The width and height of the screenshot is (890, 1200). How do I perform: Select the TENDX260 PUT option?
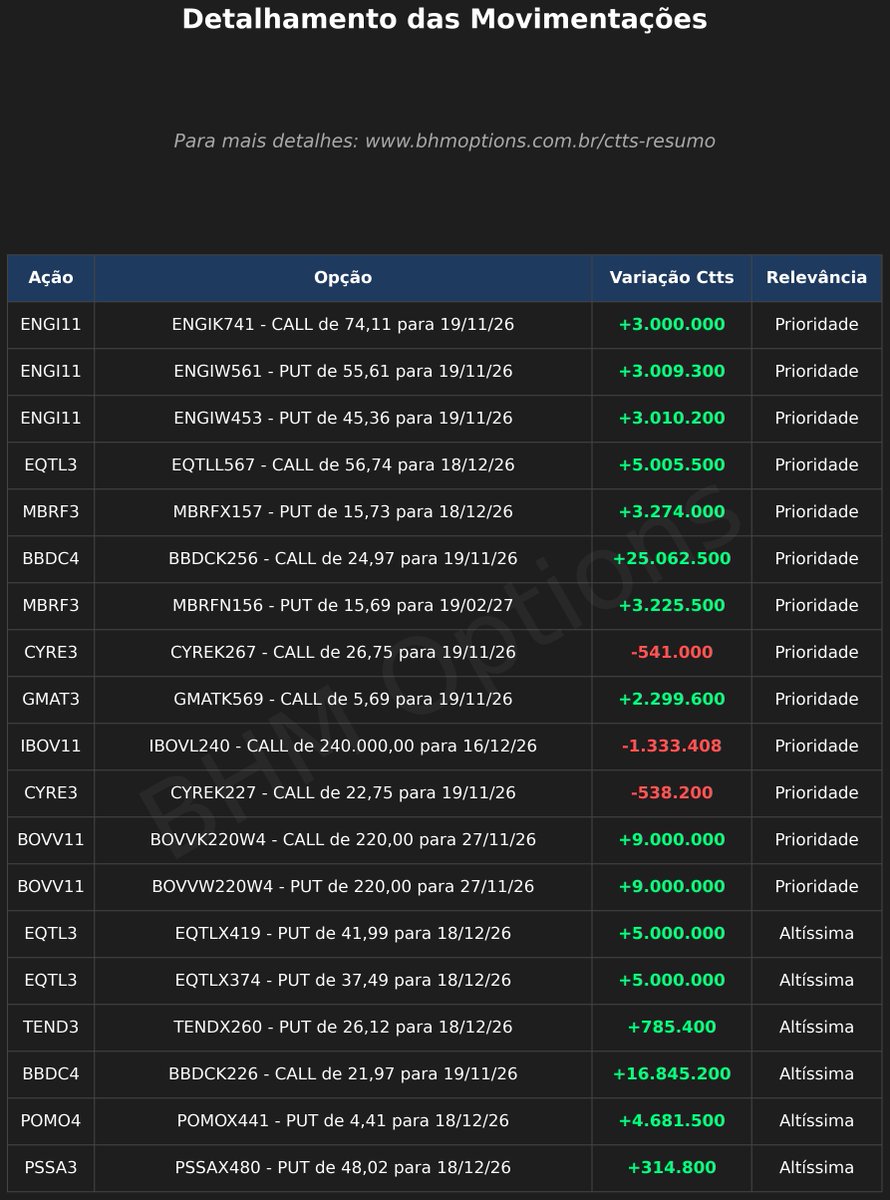(x=343, y=1027)
